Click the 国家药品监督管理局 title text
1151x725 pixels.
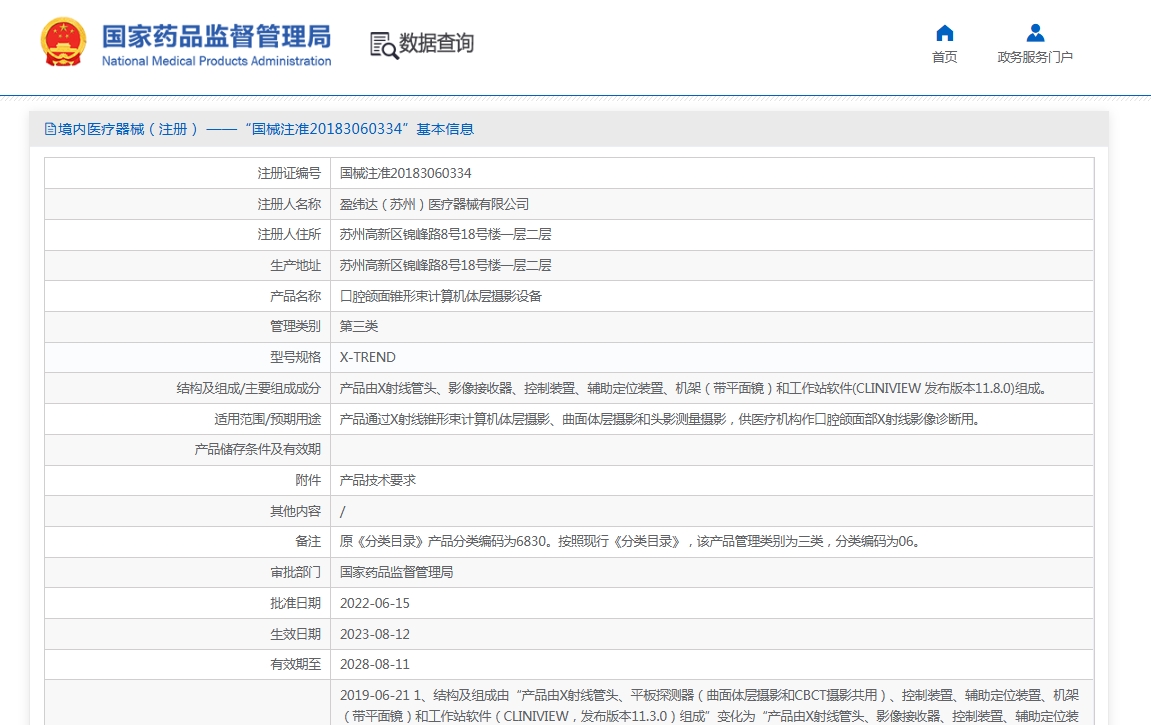pos(217,36)
